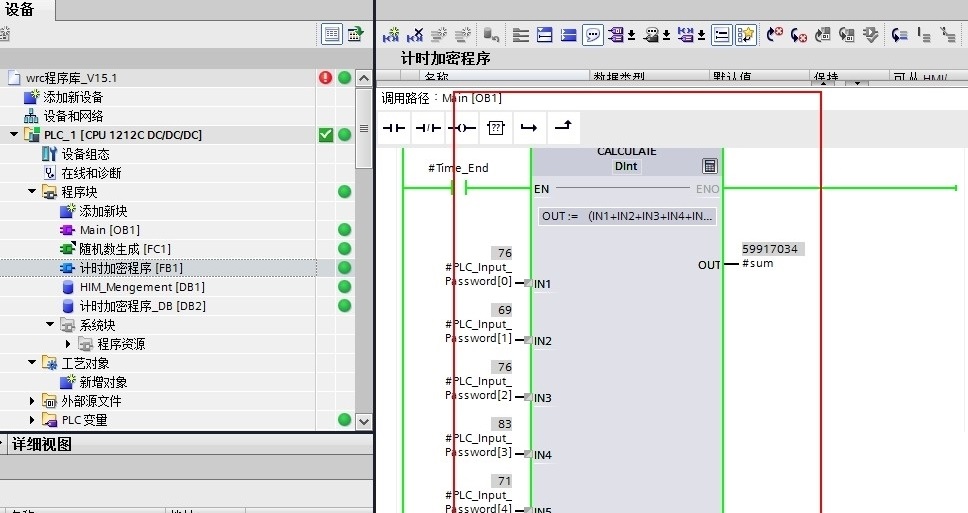Open calculator icon on CALCULATE box
This screenshot has width=968, height=513.
point(710,165)
